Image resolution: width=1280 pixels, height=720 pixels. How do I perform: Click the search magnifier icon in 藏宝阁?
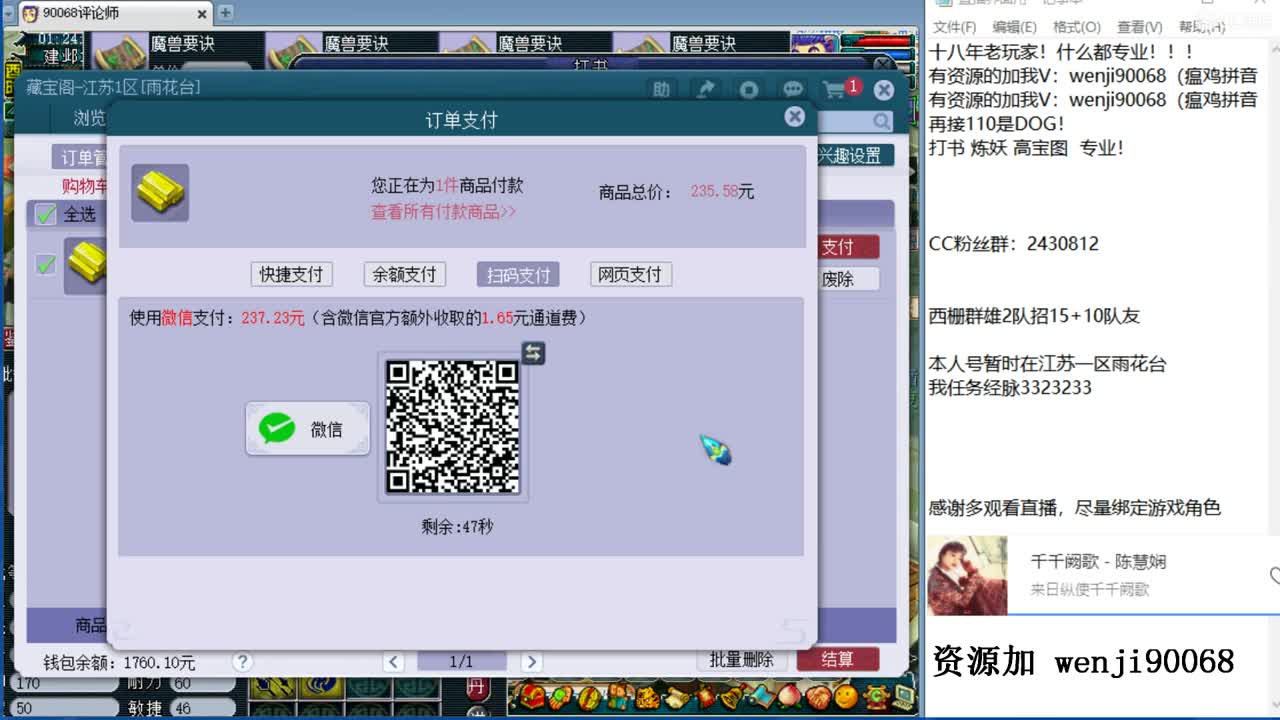882,121
